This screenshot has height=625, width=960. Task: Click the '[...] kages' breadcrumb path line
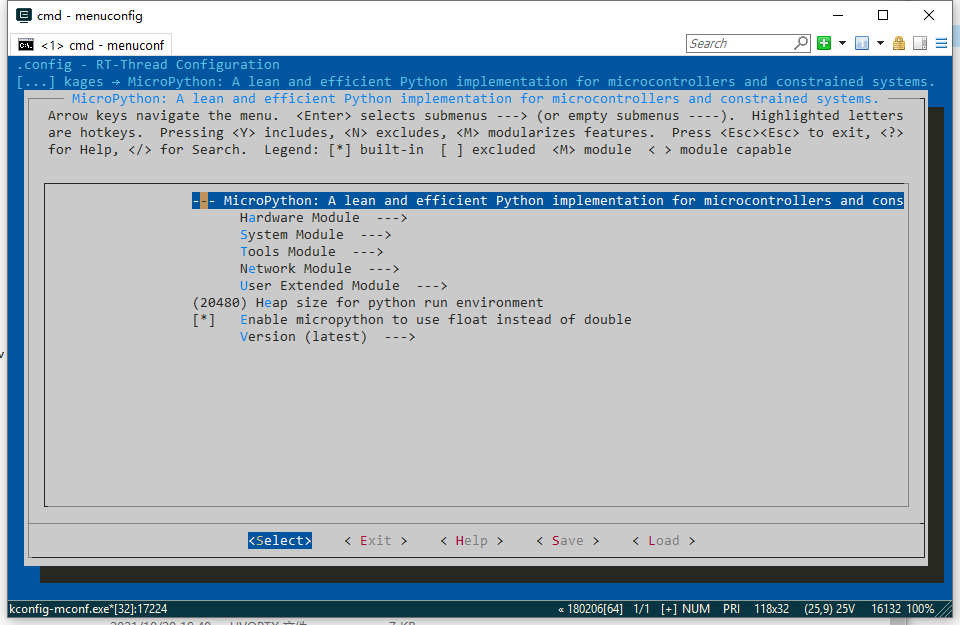(476, 82)
